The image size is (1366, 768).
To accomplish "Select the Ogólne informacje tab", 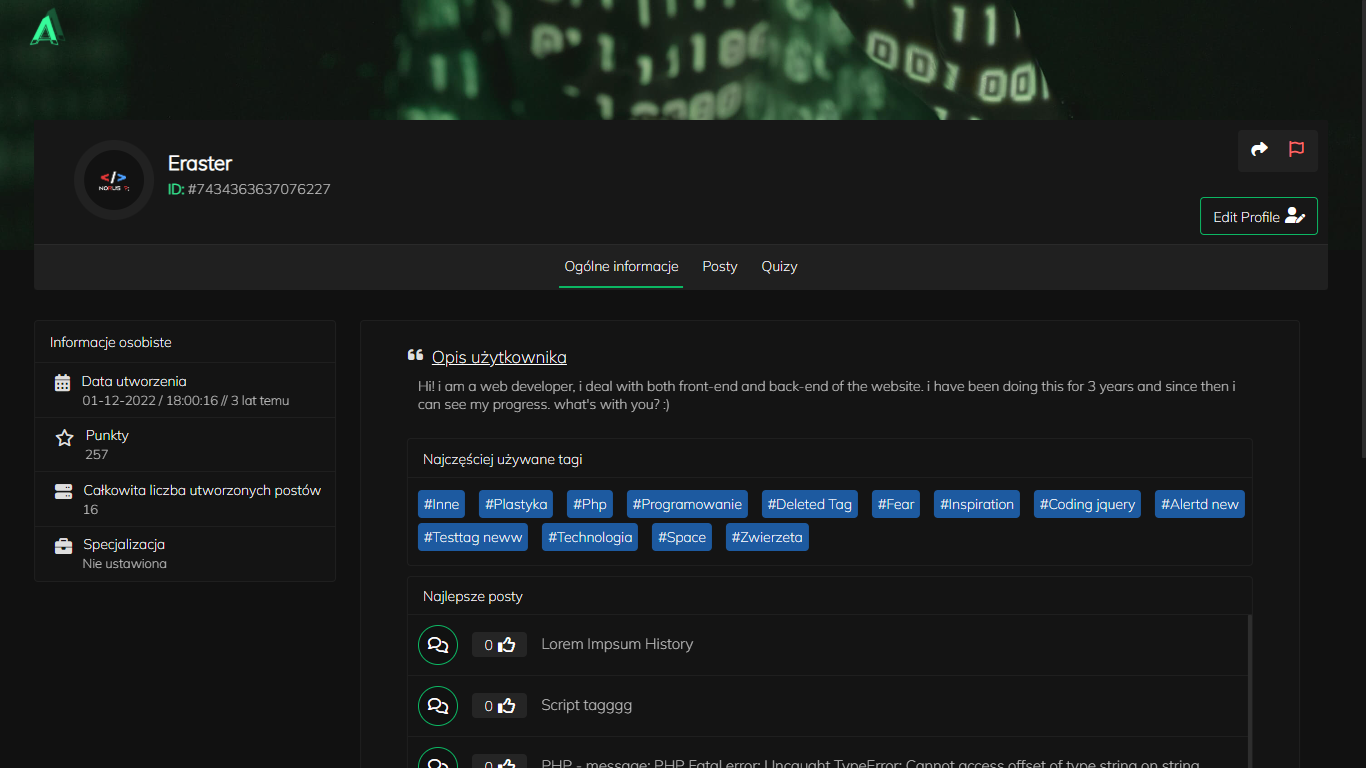I will coord(621,266).
